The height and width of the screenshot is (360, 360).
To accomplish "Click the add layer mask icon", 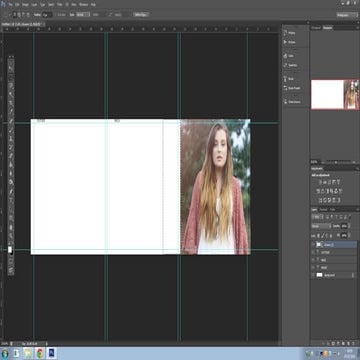I will (x=332, y=343).
